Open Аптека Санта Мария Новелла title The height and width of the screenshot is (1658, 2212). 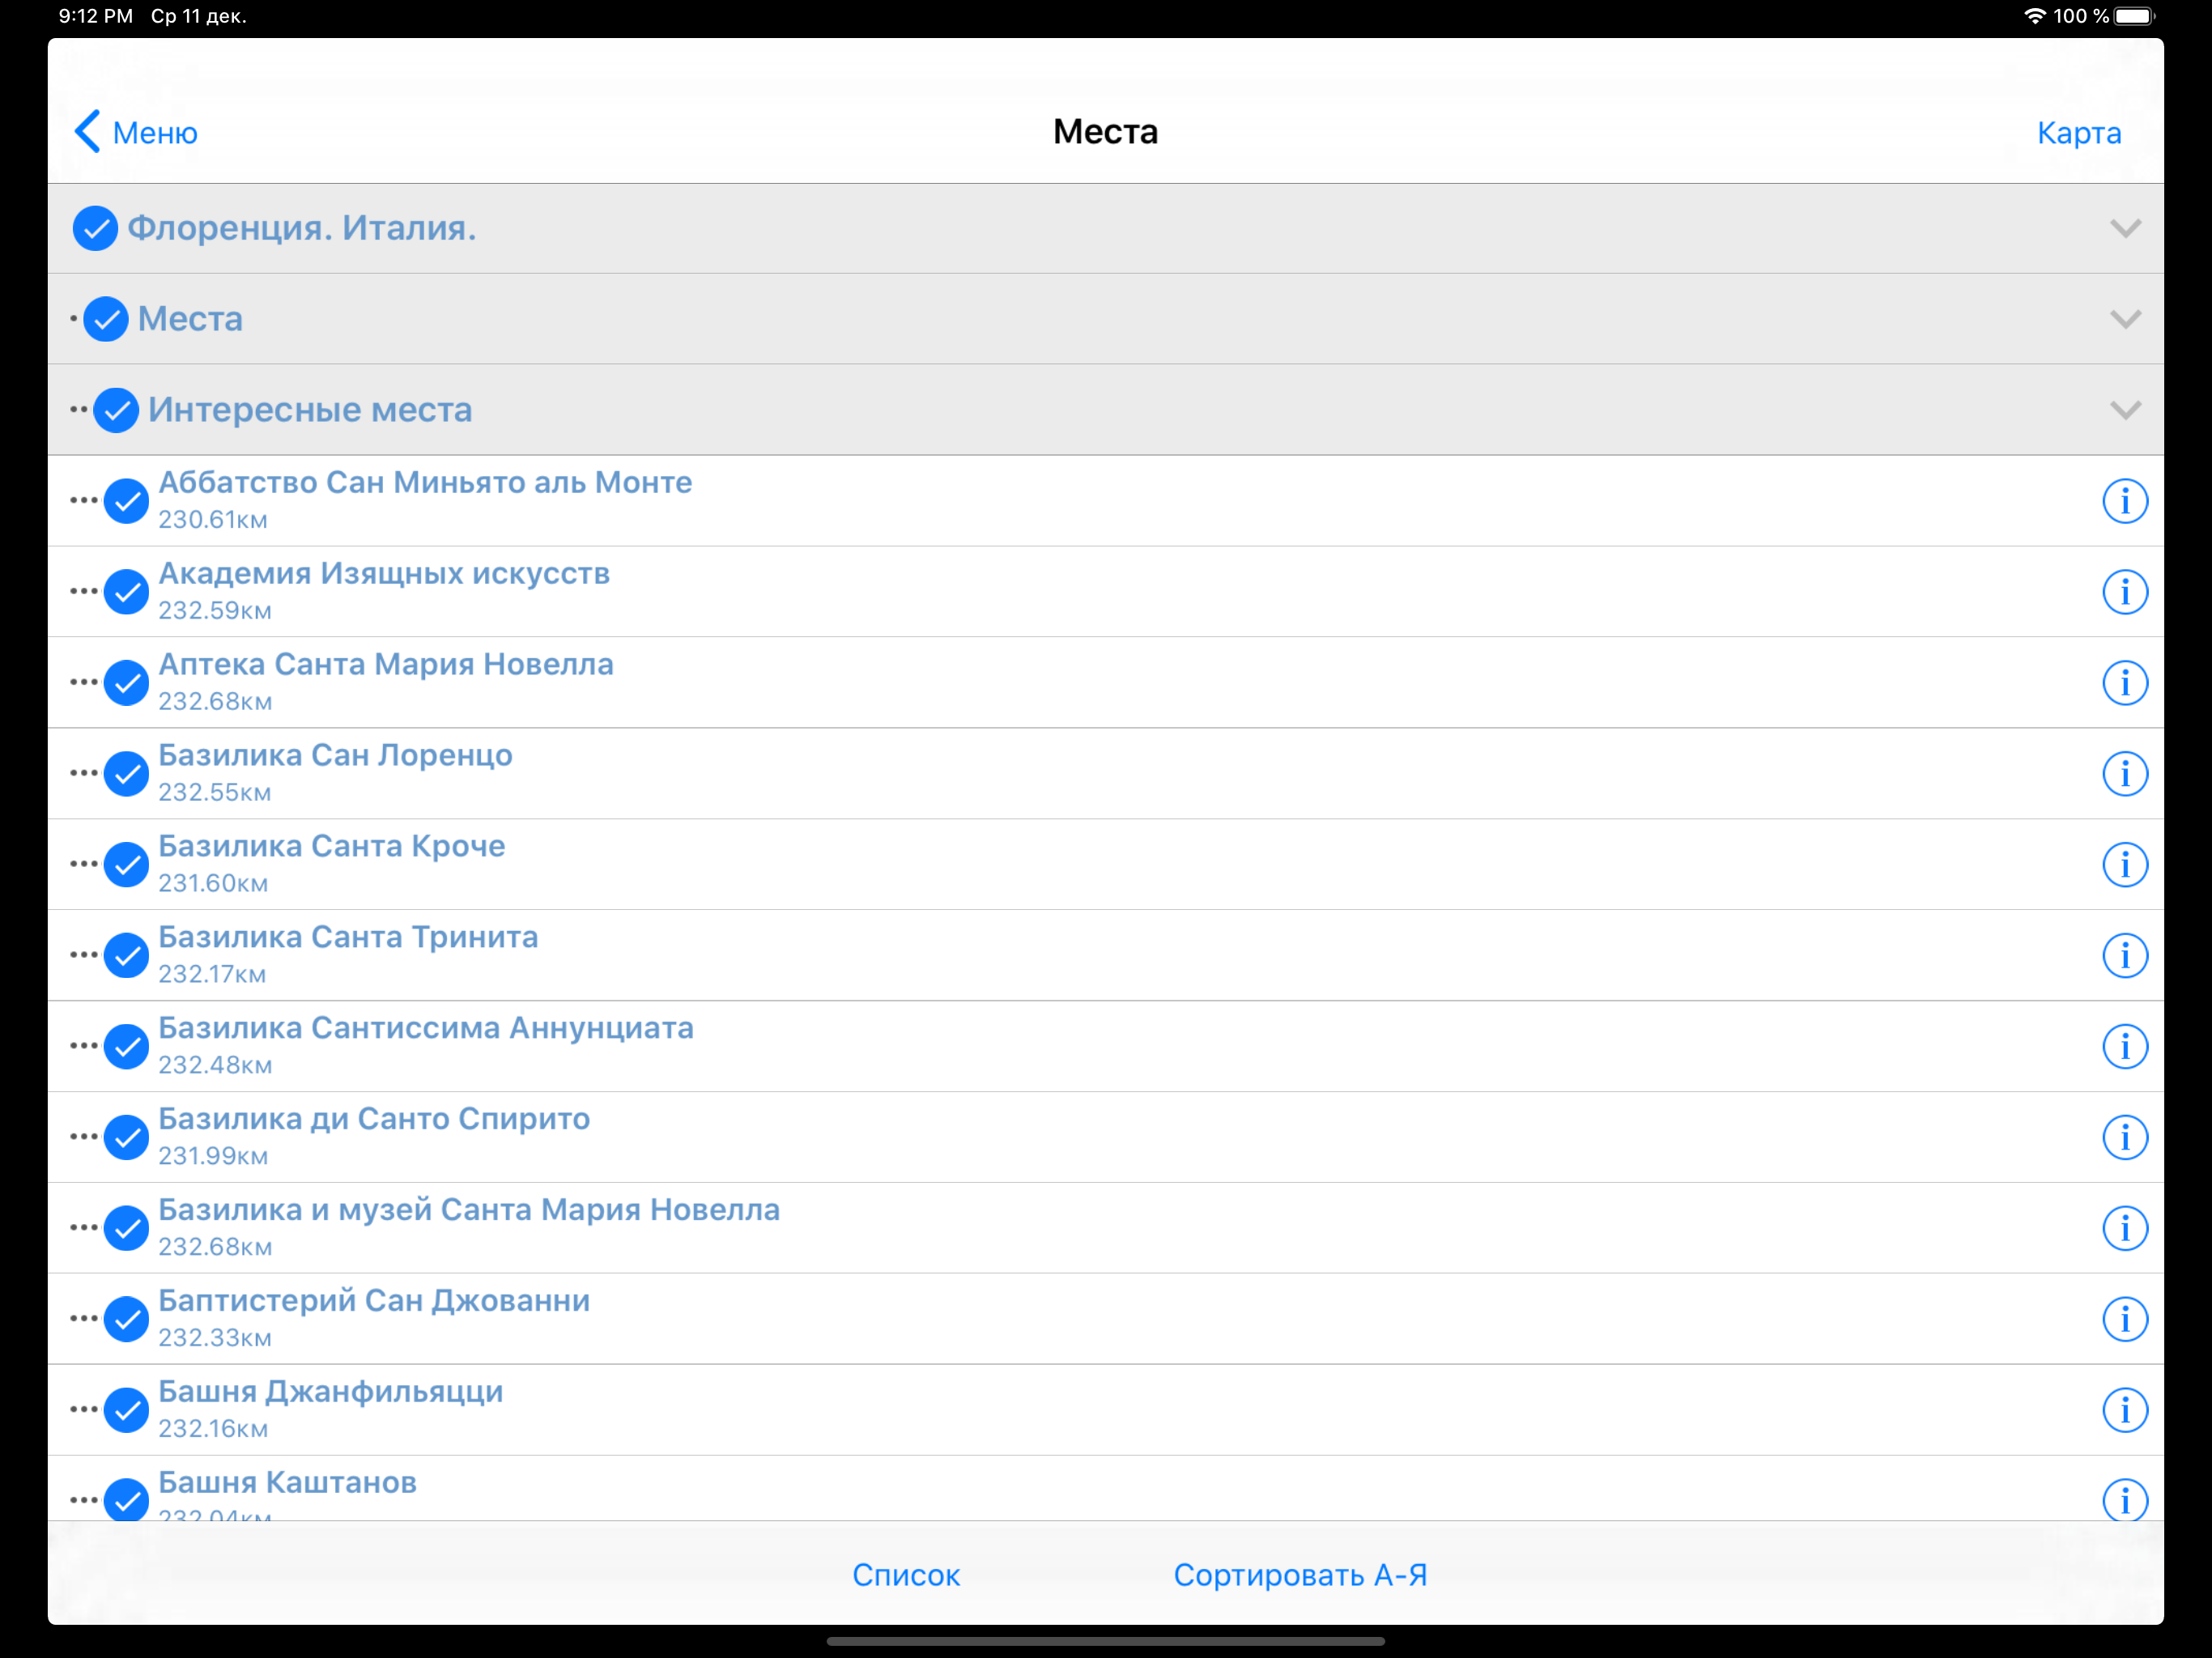386,665
